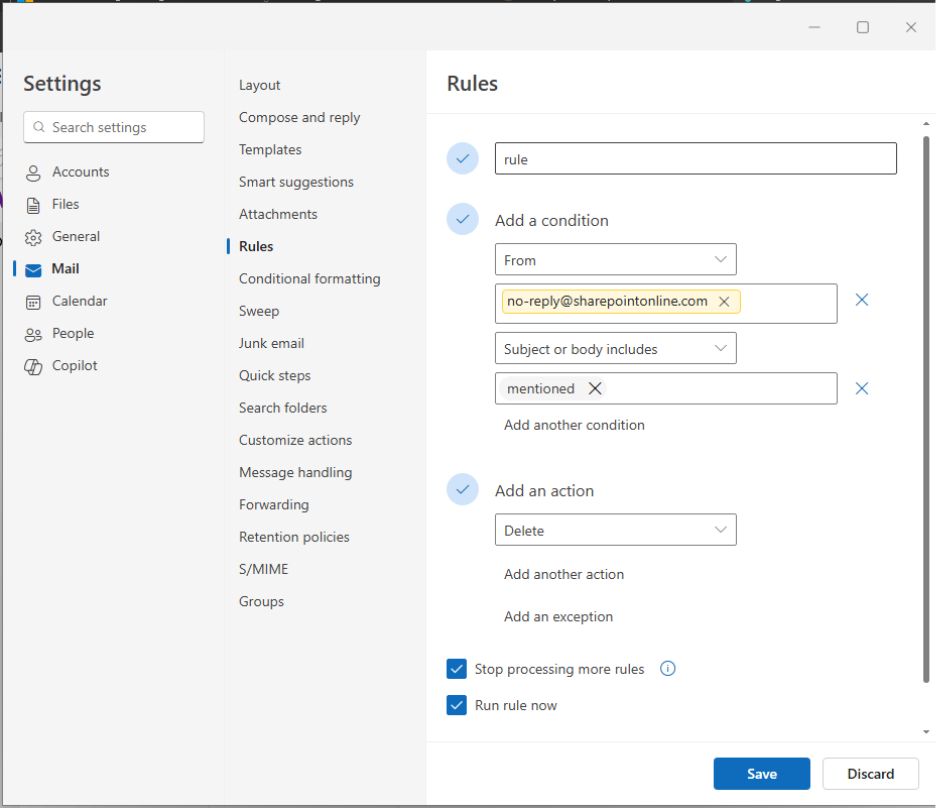Open the Subject or body includes dropdown

(x=615, y=349)
